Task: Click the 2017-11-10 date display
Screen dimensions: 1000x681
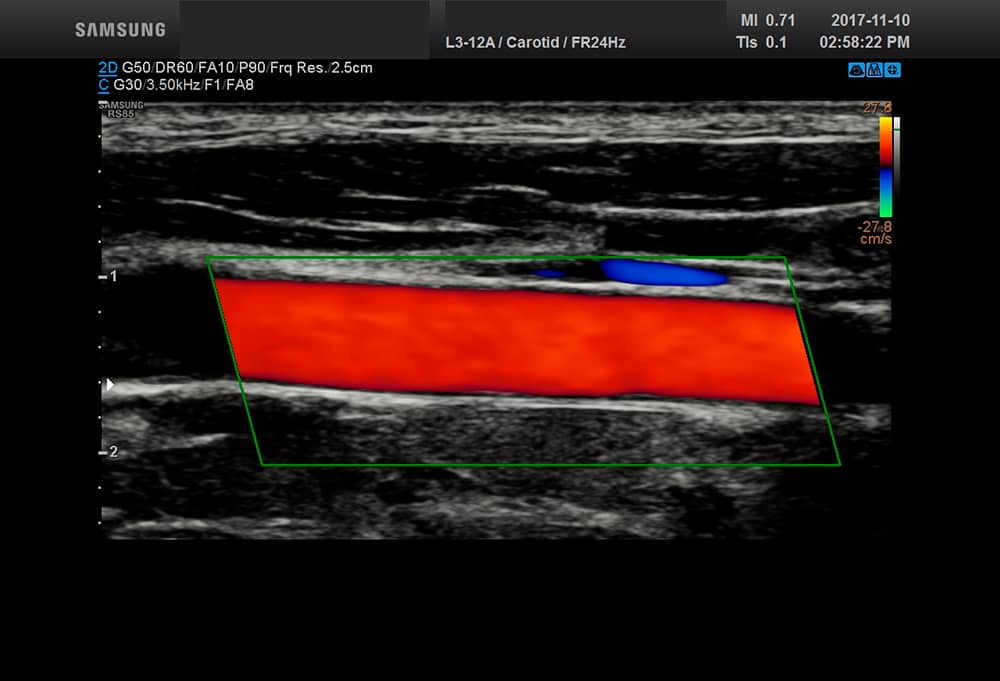Action: [x=870, y=20]
